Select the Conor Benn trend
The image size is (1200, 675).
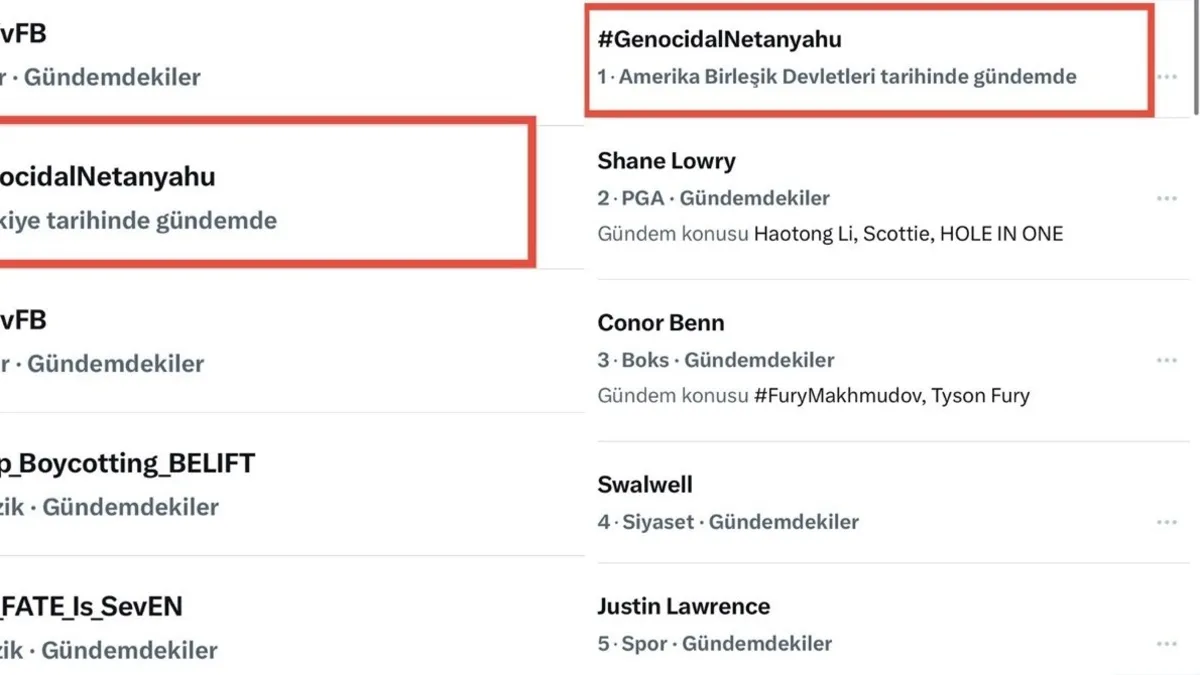660,323
